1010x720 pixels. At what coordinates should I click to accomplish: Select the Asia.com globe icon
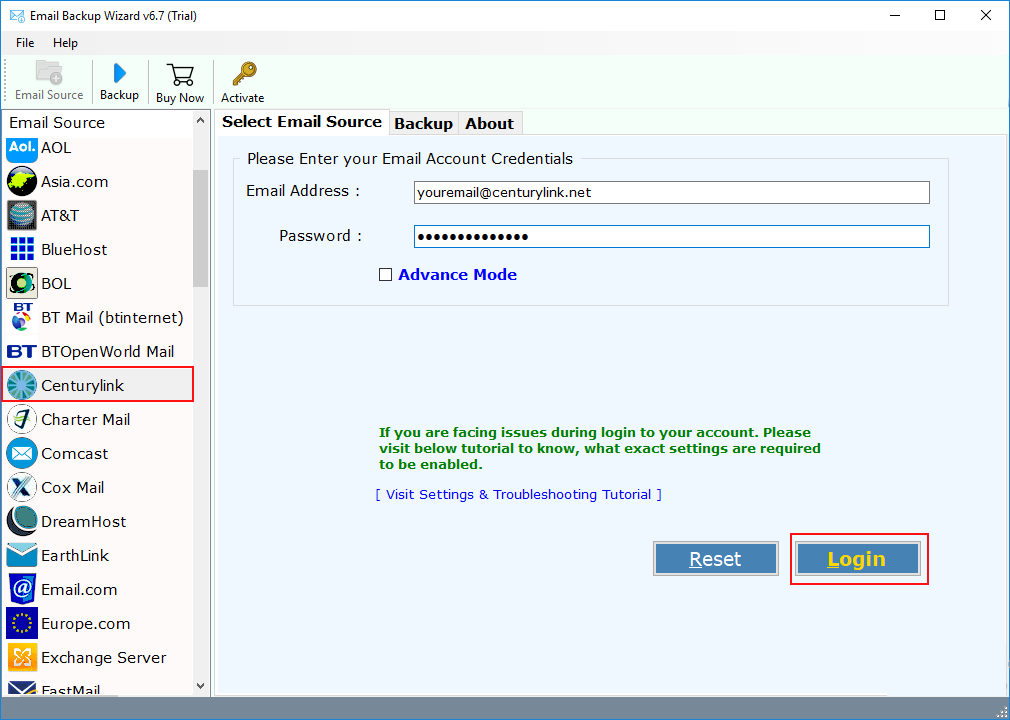[x=22, y=182]
